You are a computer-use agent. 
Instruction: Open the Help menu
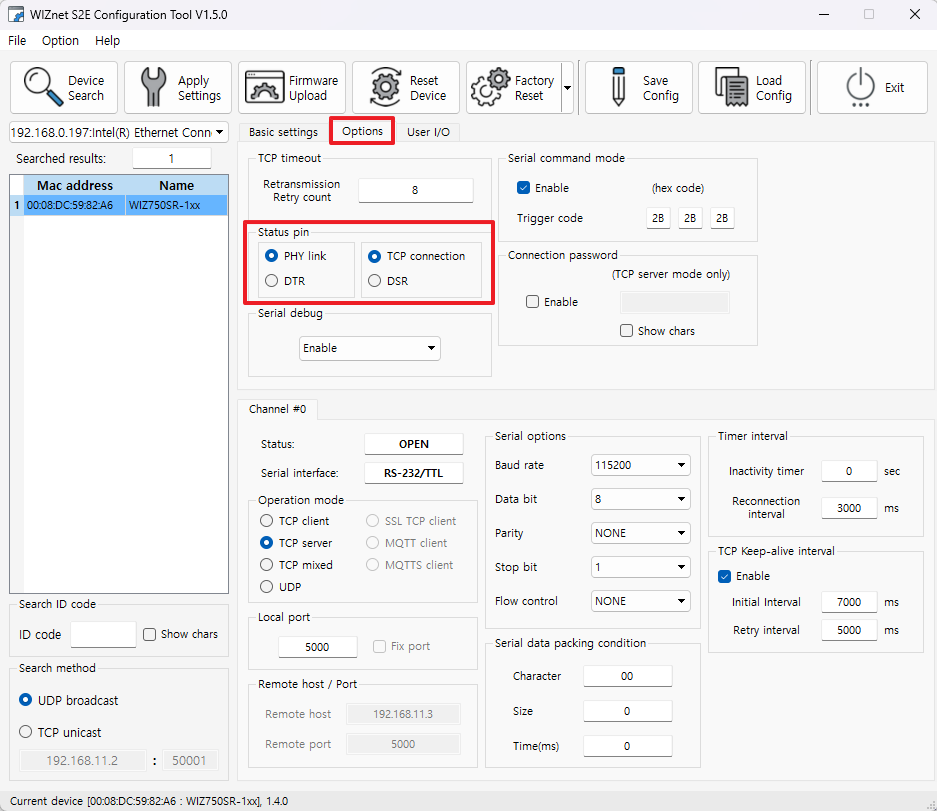(x=108, y=41)
